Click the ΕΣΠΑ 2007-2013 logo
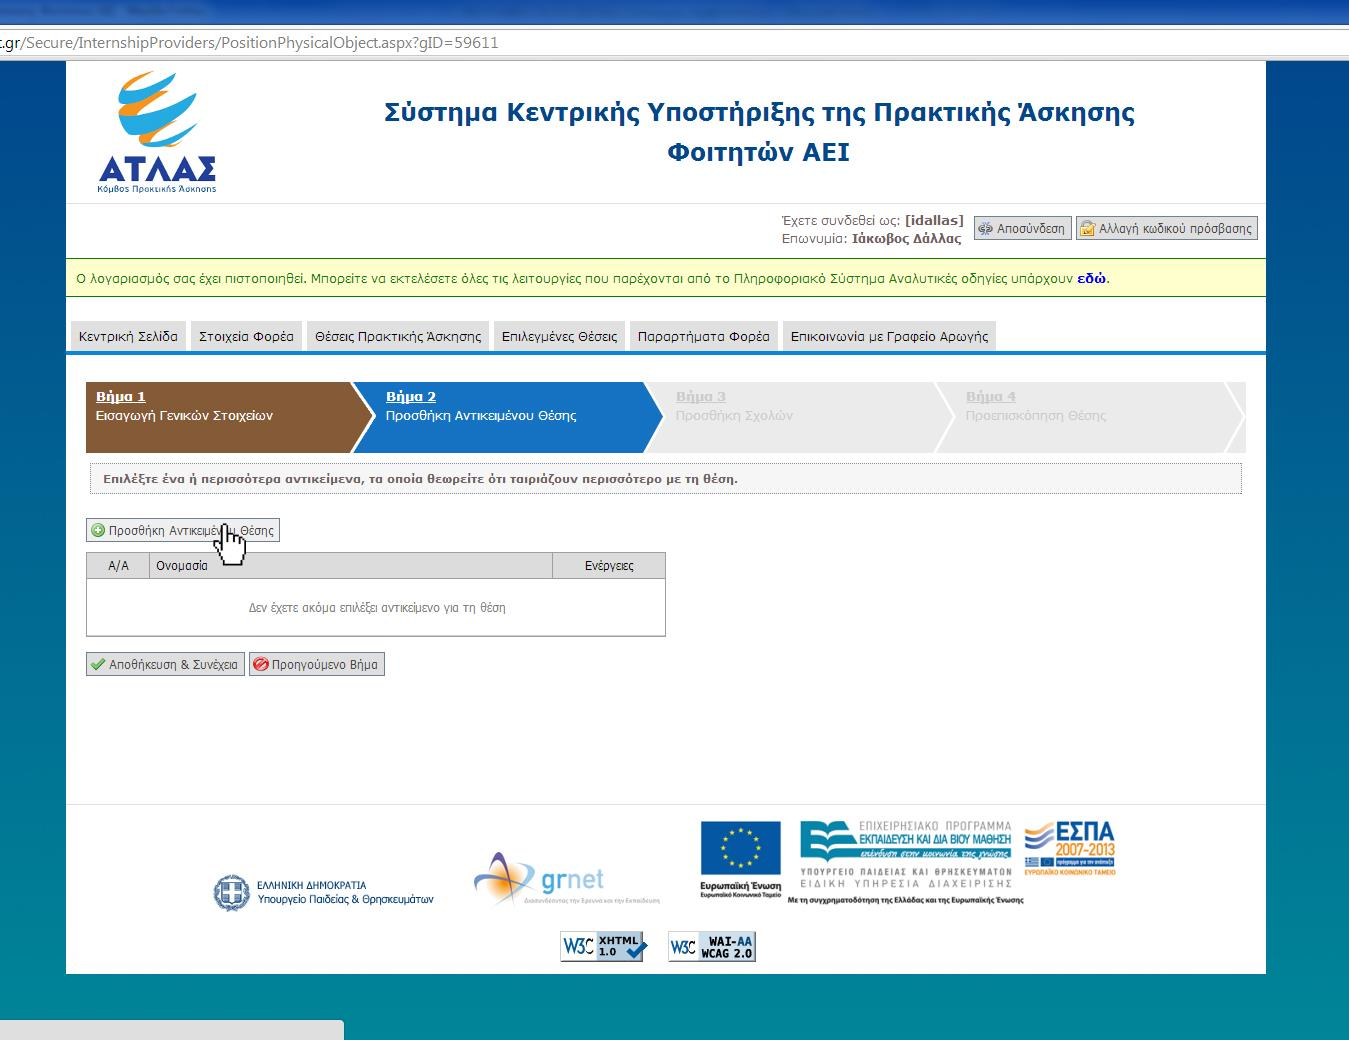 point(1070,849)
